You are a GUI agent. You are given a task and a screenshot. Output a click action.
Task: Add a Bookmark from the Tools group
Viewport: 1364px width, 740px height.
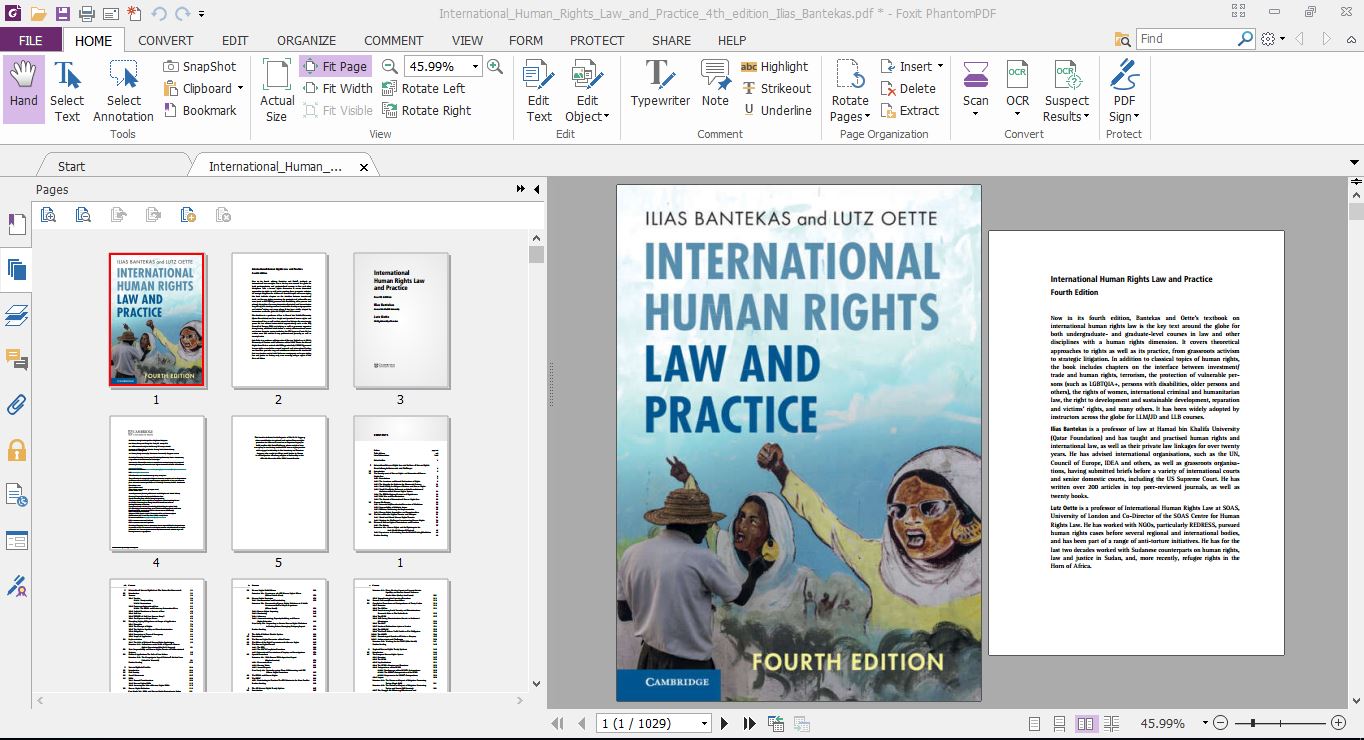tap(200, 110)
